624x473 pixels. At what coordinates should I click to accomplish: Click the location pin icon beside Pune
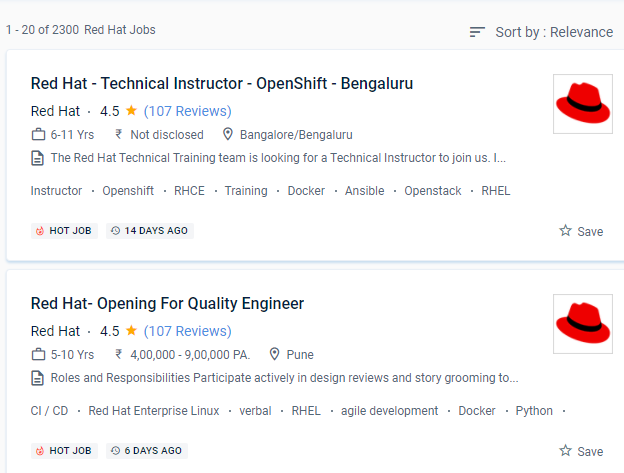(x=273, y=354)
